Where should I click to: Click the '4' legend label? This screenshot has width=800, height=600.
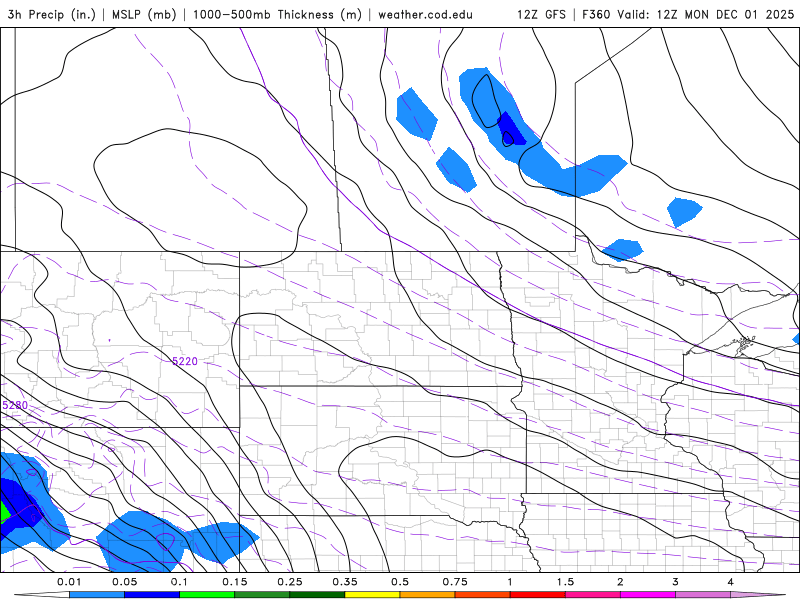pyautogui.click(x=731, y=582)
